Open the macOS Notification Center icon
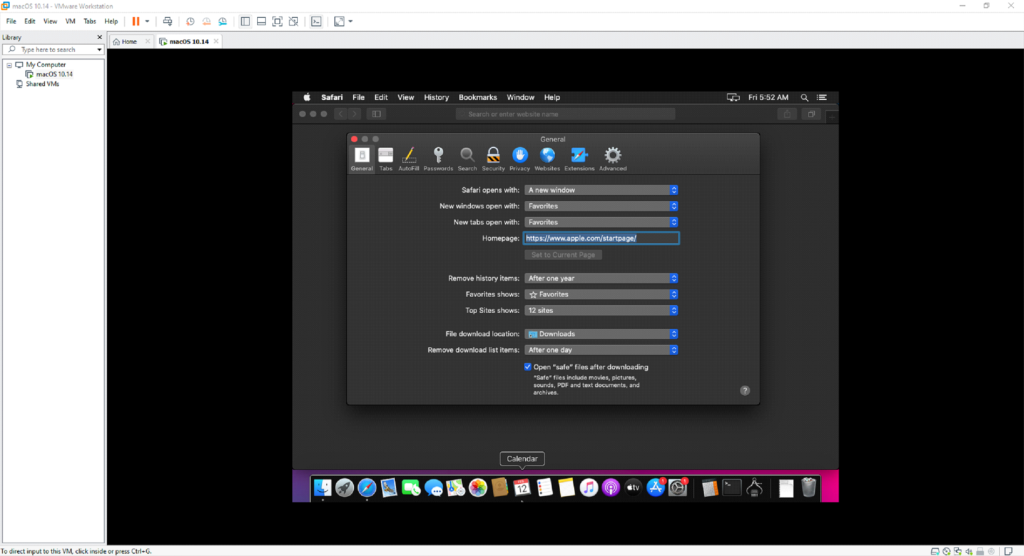 (x=822, y=97)
